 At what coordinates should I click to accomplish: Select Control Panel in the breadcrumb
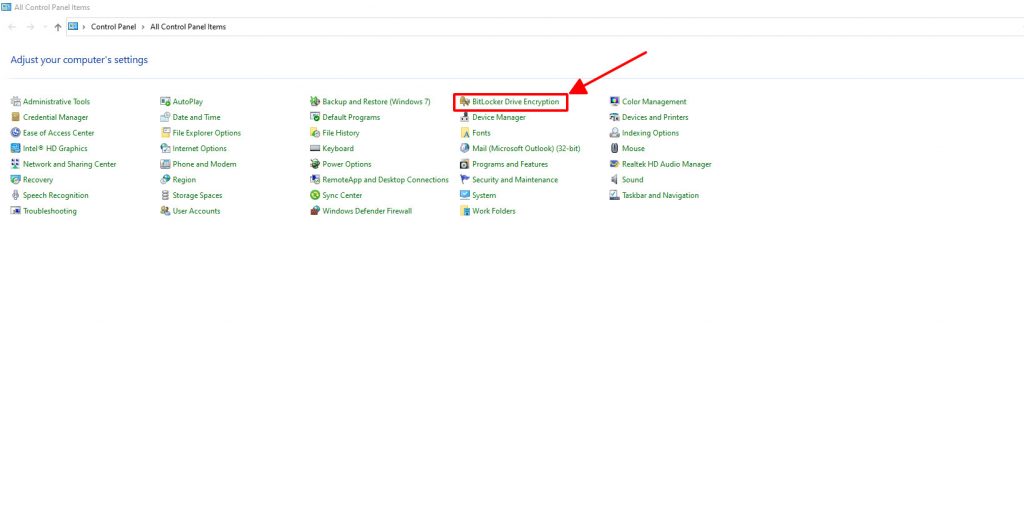point(114,27)
